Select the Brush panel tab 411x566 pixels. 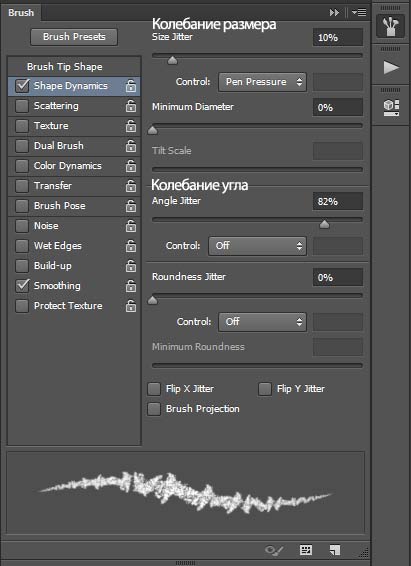21,13
